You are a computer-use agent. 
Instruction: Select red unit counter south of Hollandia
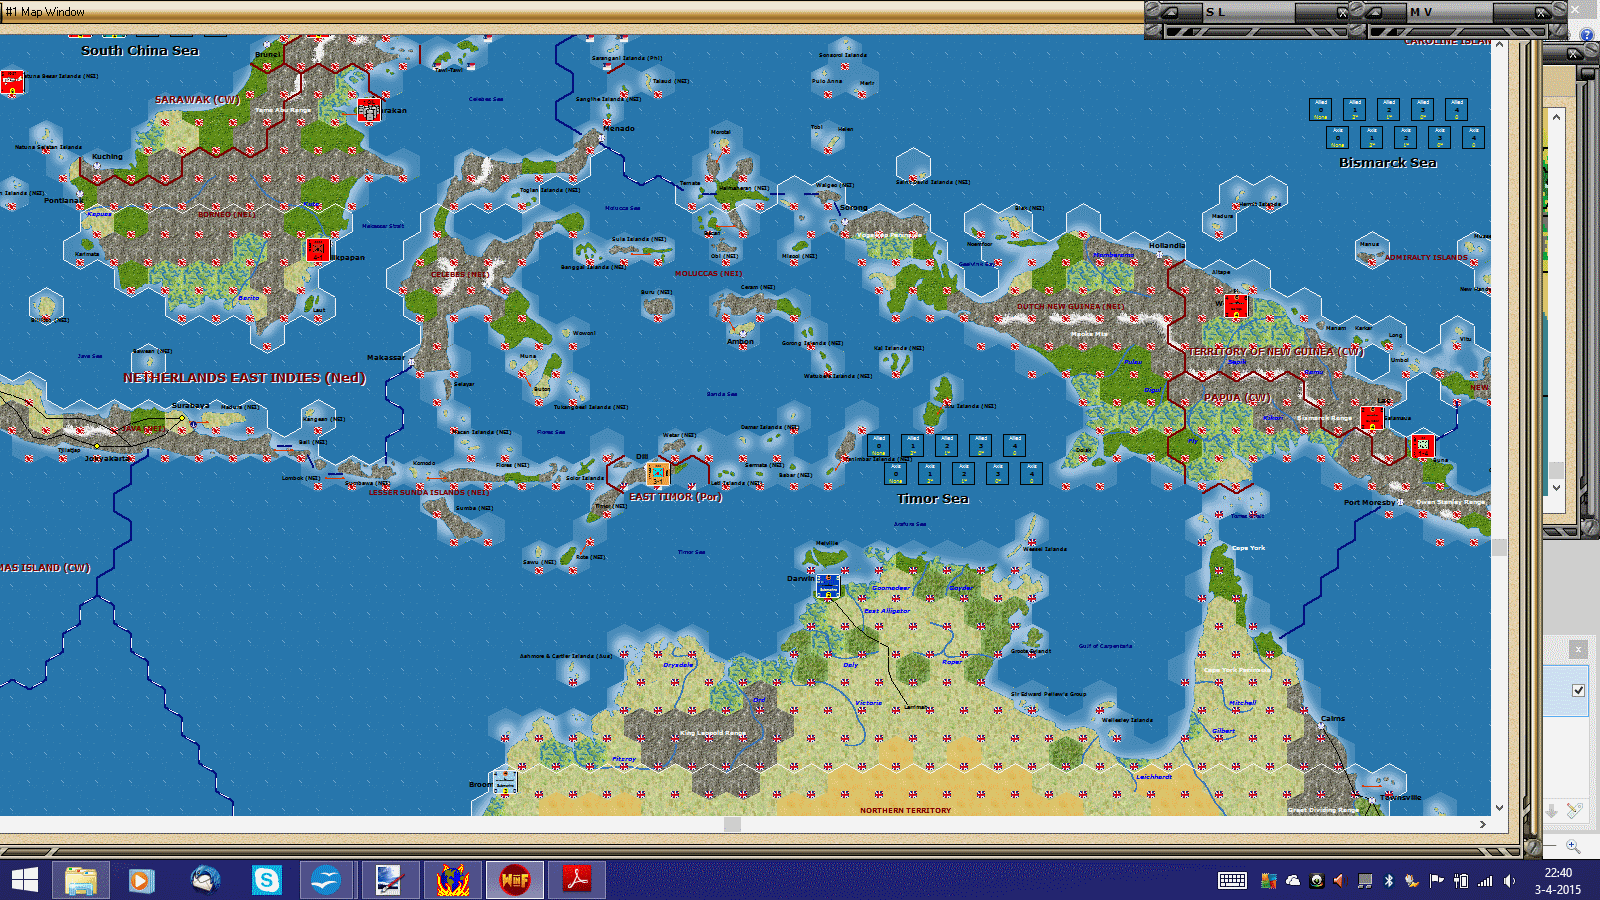(1236, 304)
